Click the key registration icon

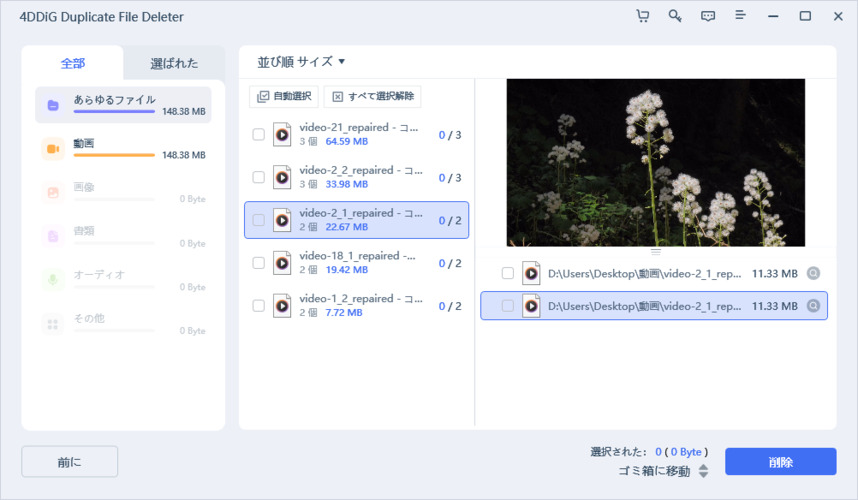coord(675,16)
